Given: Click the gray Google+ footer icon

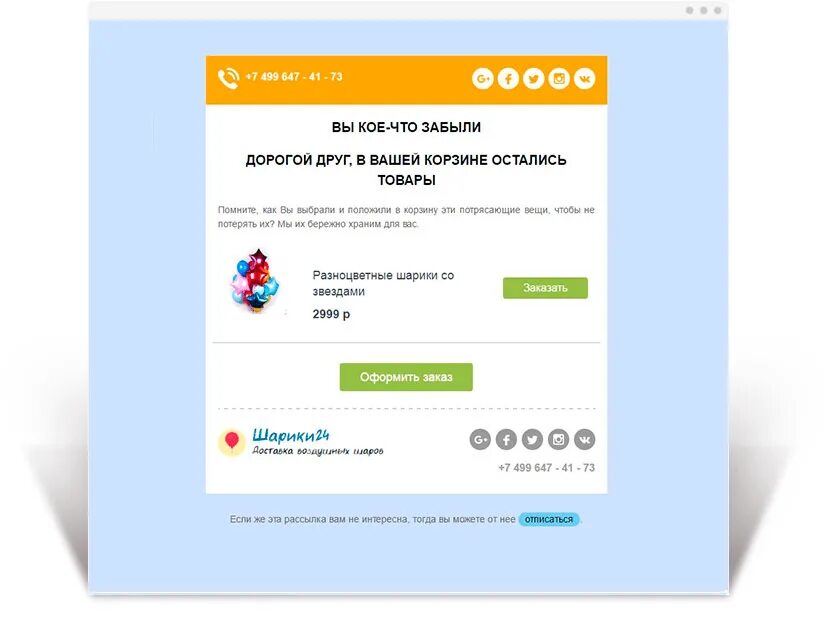Looking at the screenshot, I should click(x=480, y=439).
